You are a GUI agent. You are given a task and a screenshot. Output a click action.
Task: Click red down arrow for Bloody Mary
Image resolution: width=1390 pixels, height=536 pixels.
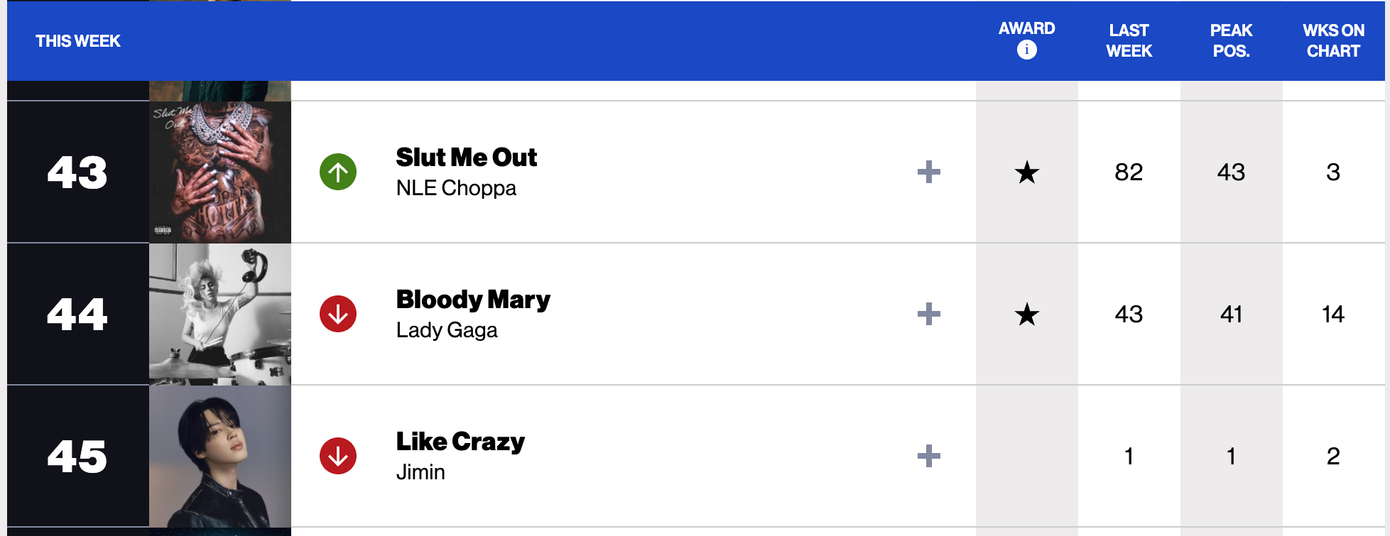[338, 314]
